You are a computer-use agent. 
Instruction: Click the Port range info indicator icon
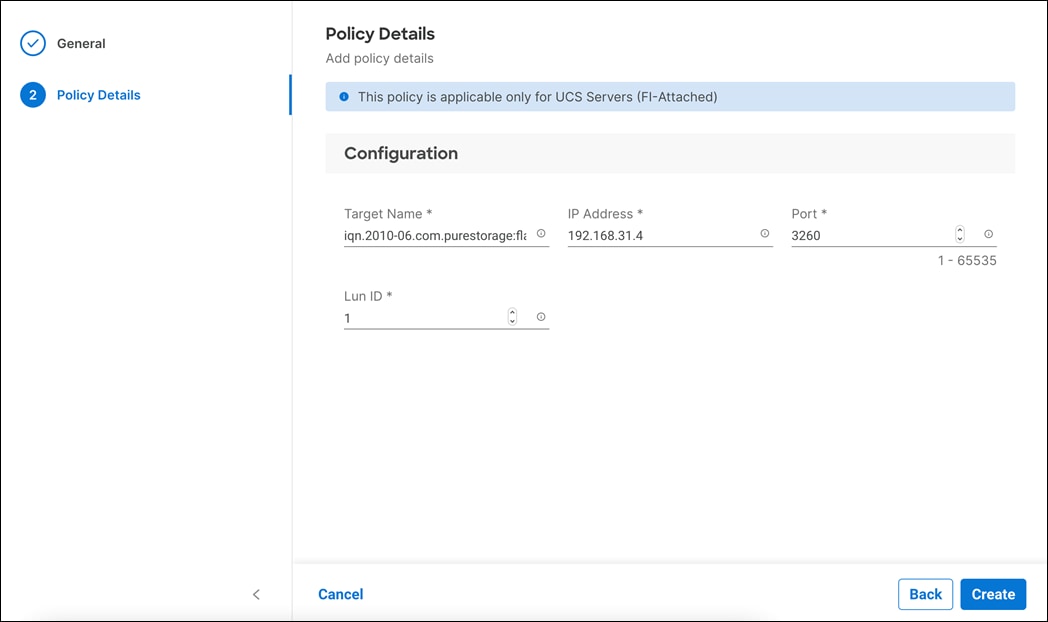[988, 234]
